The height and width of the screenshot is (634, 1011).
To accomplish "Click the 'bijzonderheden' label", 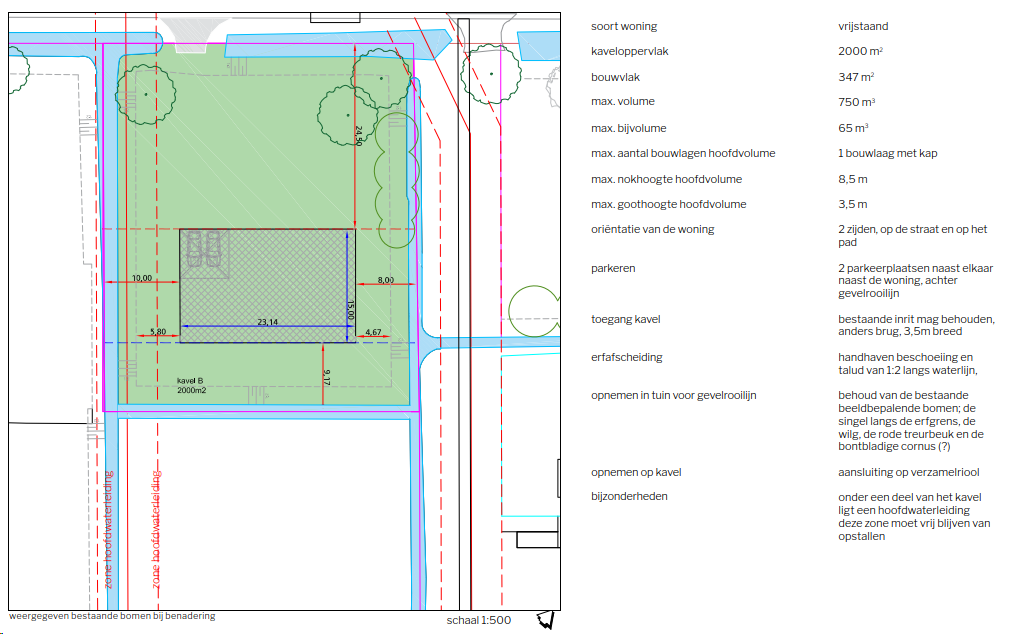I will (629, 497).
